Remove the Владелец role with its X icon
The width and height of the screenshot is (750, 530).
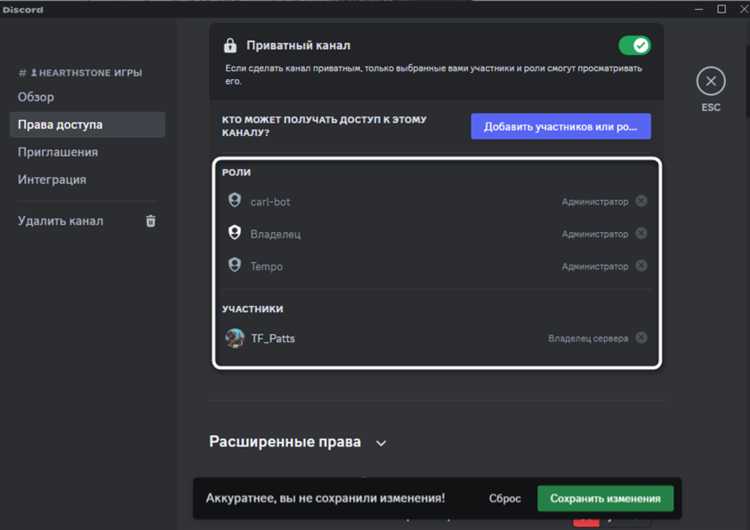(x=641, y=233)
